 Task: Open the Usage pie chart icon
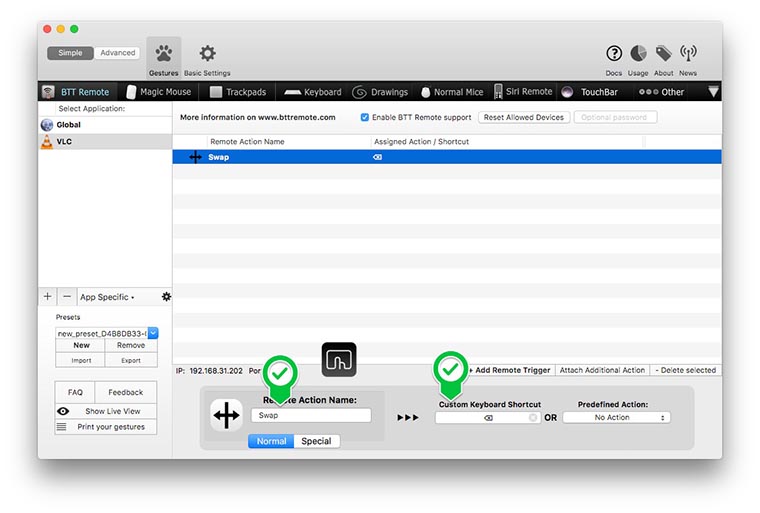pyautogui.click(x=638, y=53)
